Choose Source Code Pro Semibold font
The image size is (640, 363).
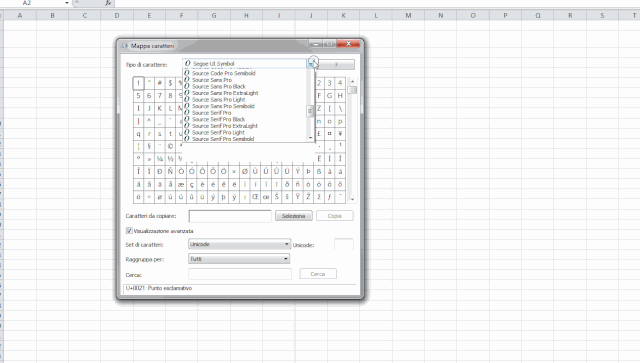[224, 73]
